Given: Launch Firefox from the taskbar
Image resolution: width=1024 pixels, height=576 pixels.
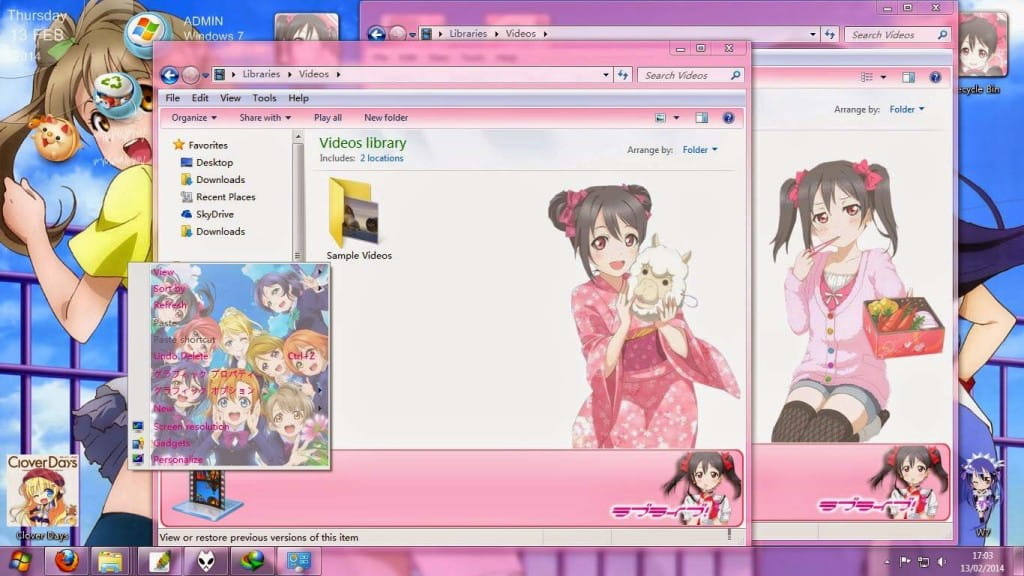Looking at the screenshot, I should (x=66, y=561).
